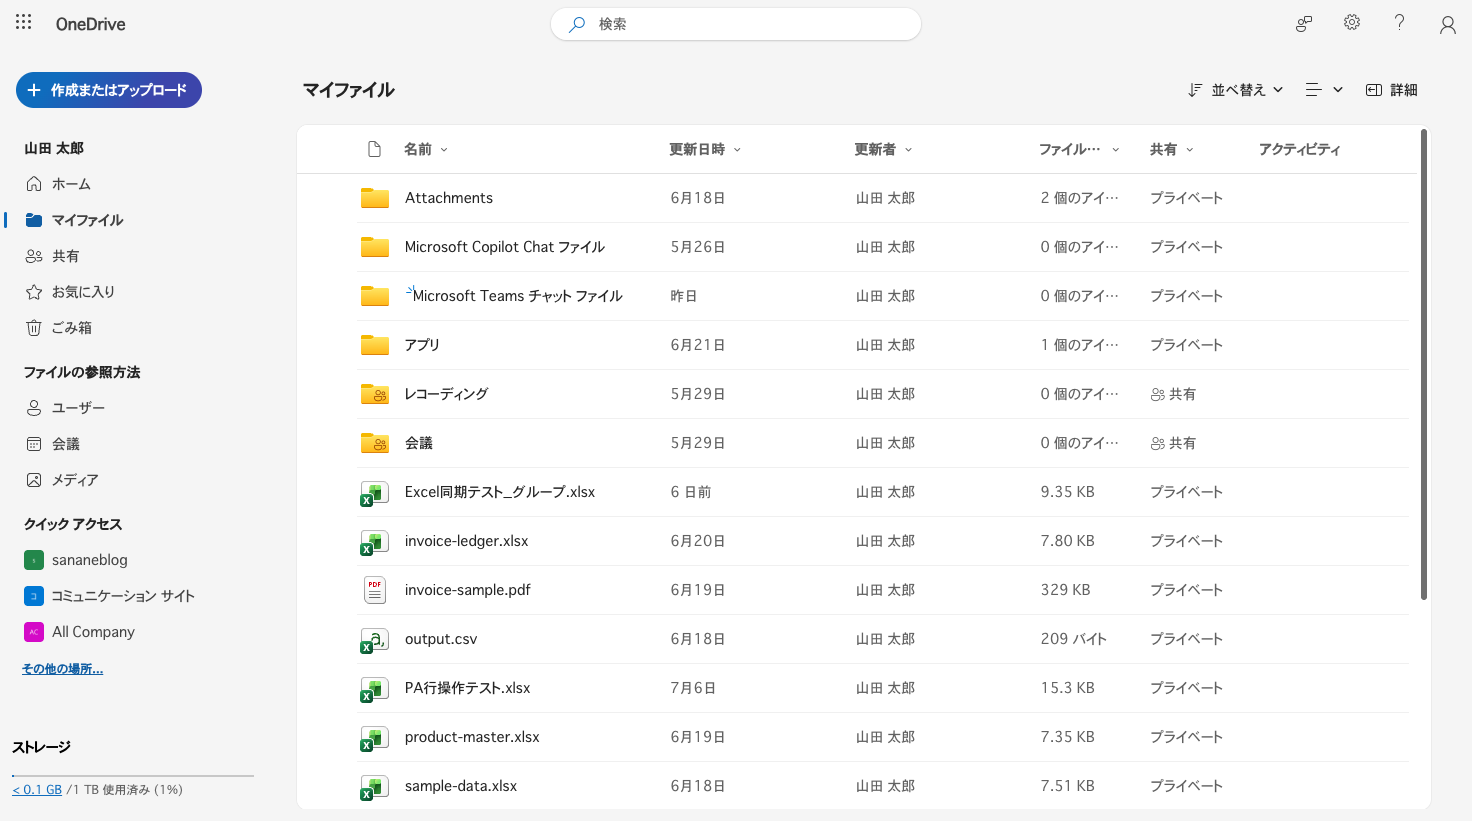Click the storage usage progress bar

tap(133, 775)
